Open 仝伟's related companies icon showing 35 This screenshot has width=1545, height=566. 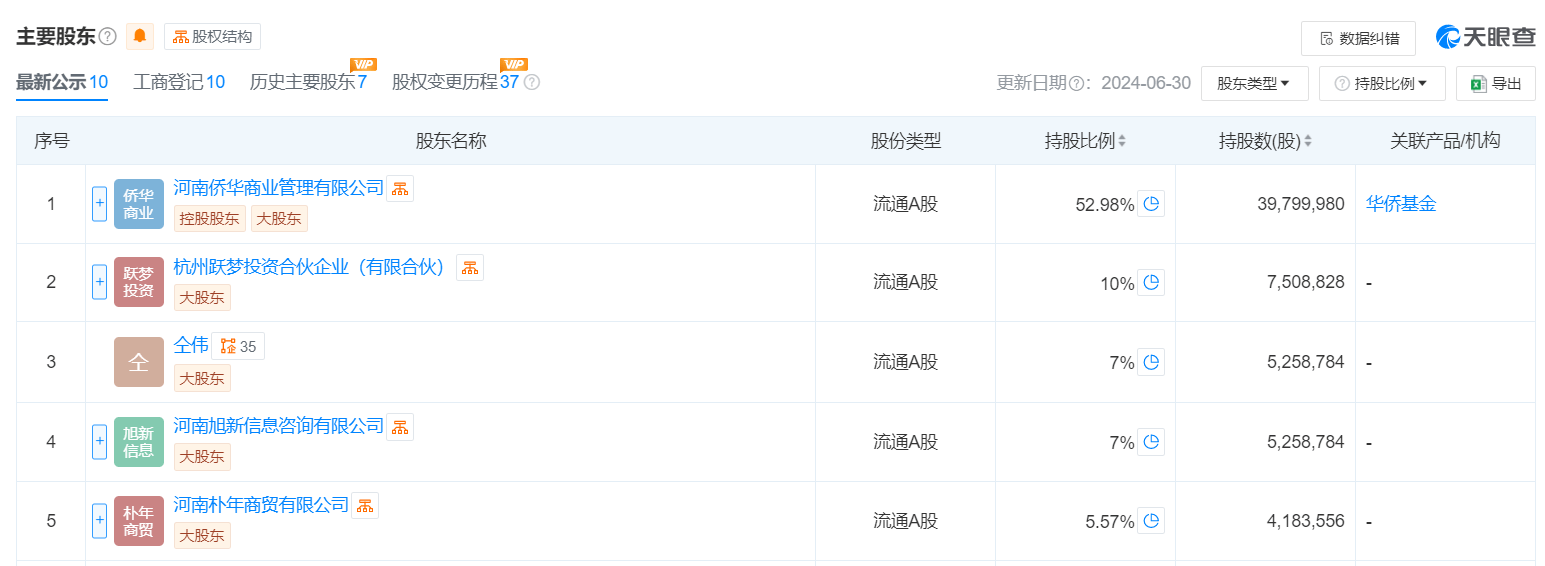[x=238, y=346]
